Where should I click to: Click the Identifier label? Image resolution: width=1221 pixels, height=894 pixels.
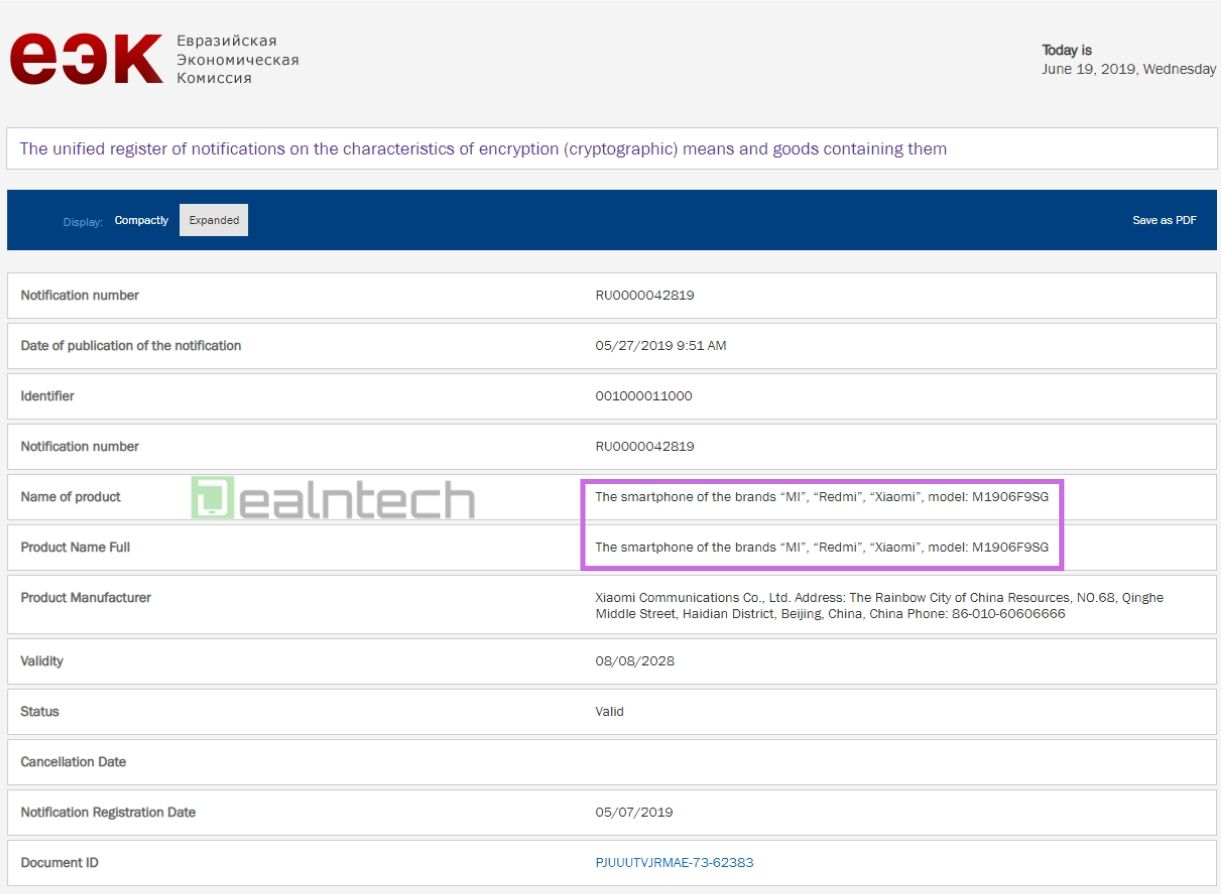click(x=47, y=396)
